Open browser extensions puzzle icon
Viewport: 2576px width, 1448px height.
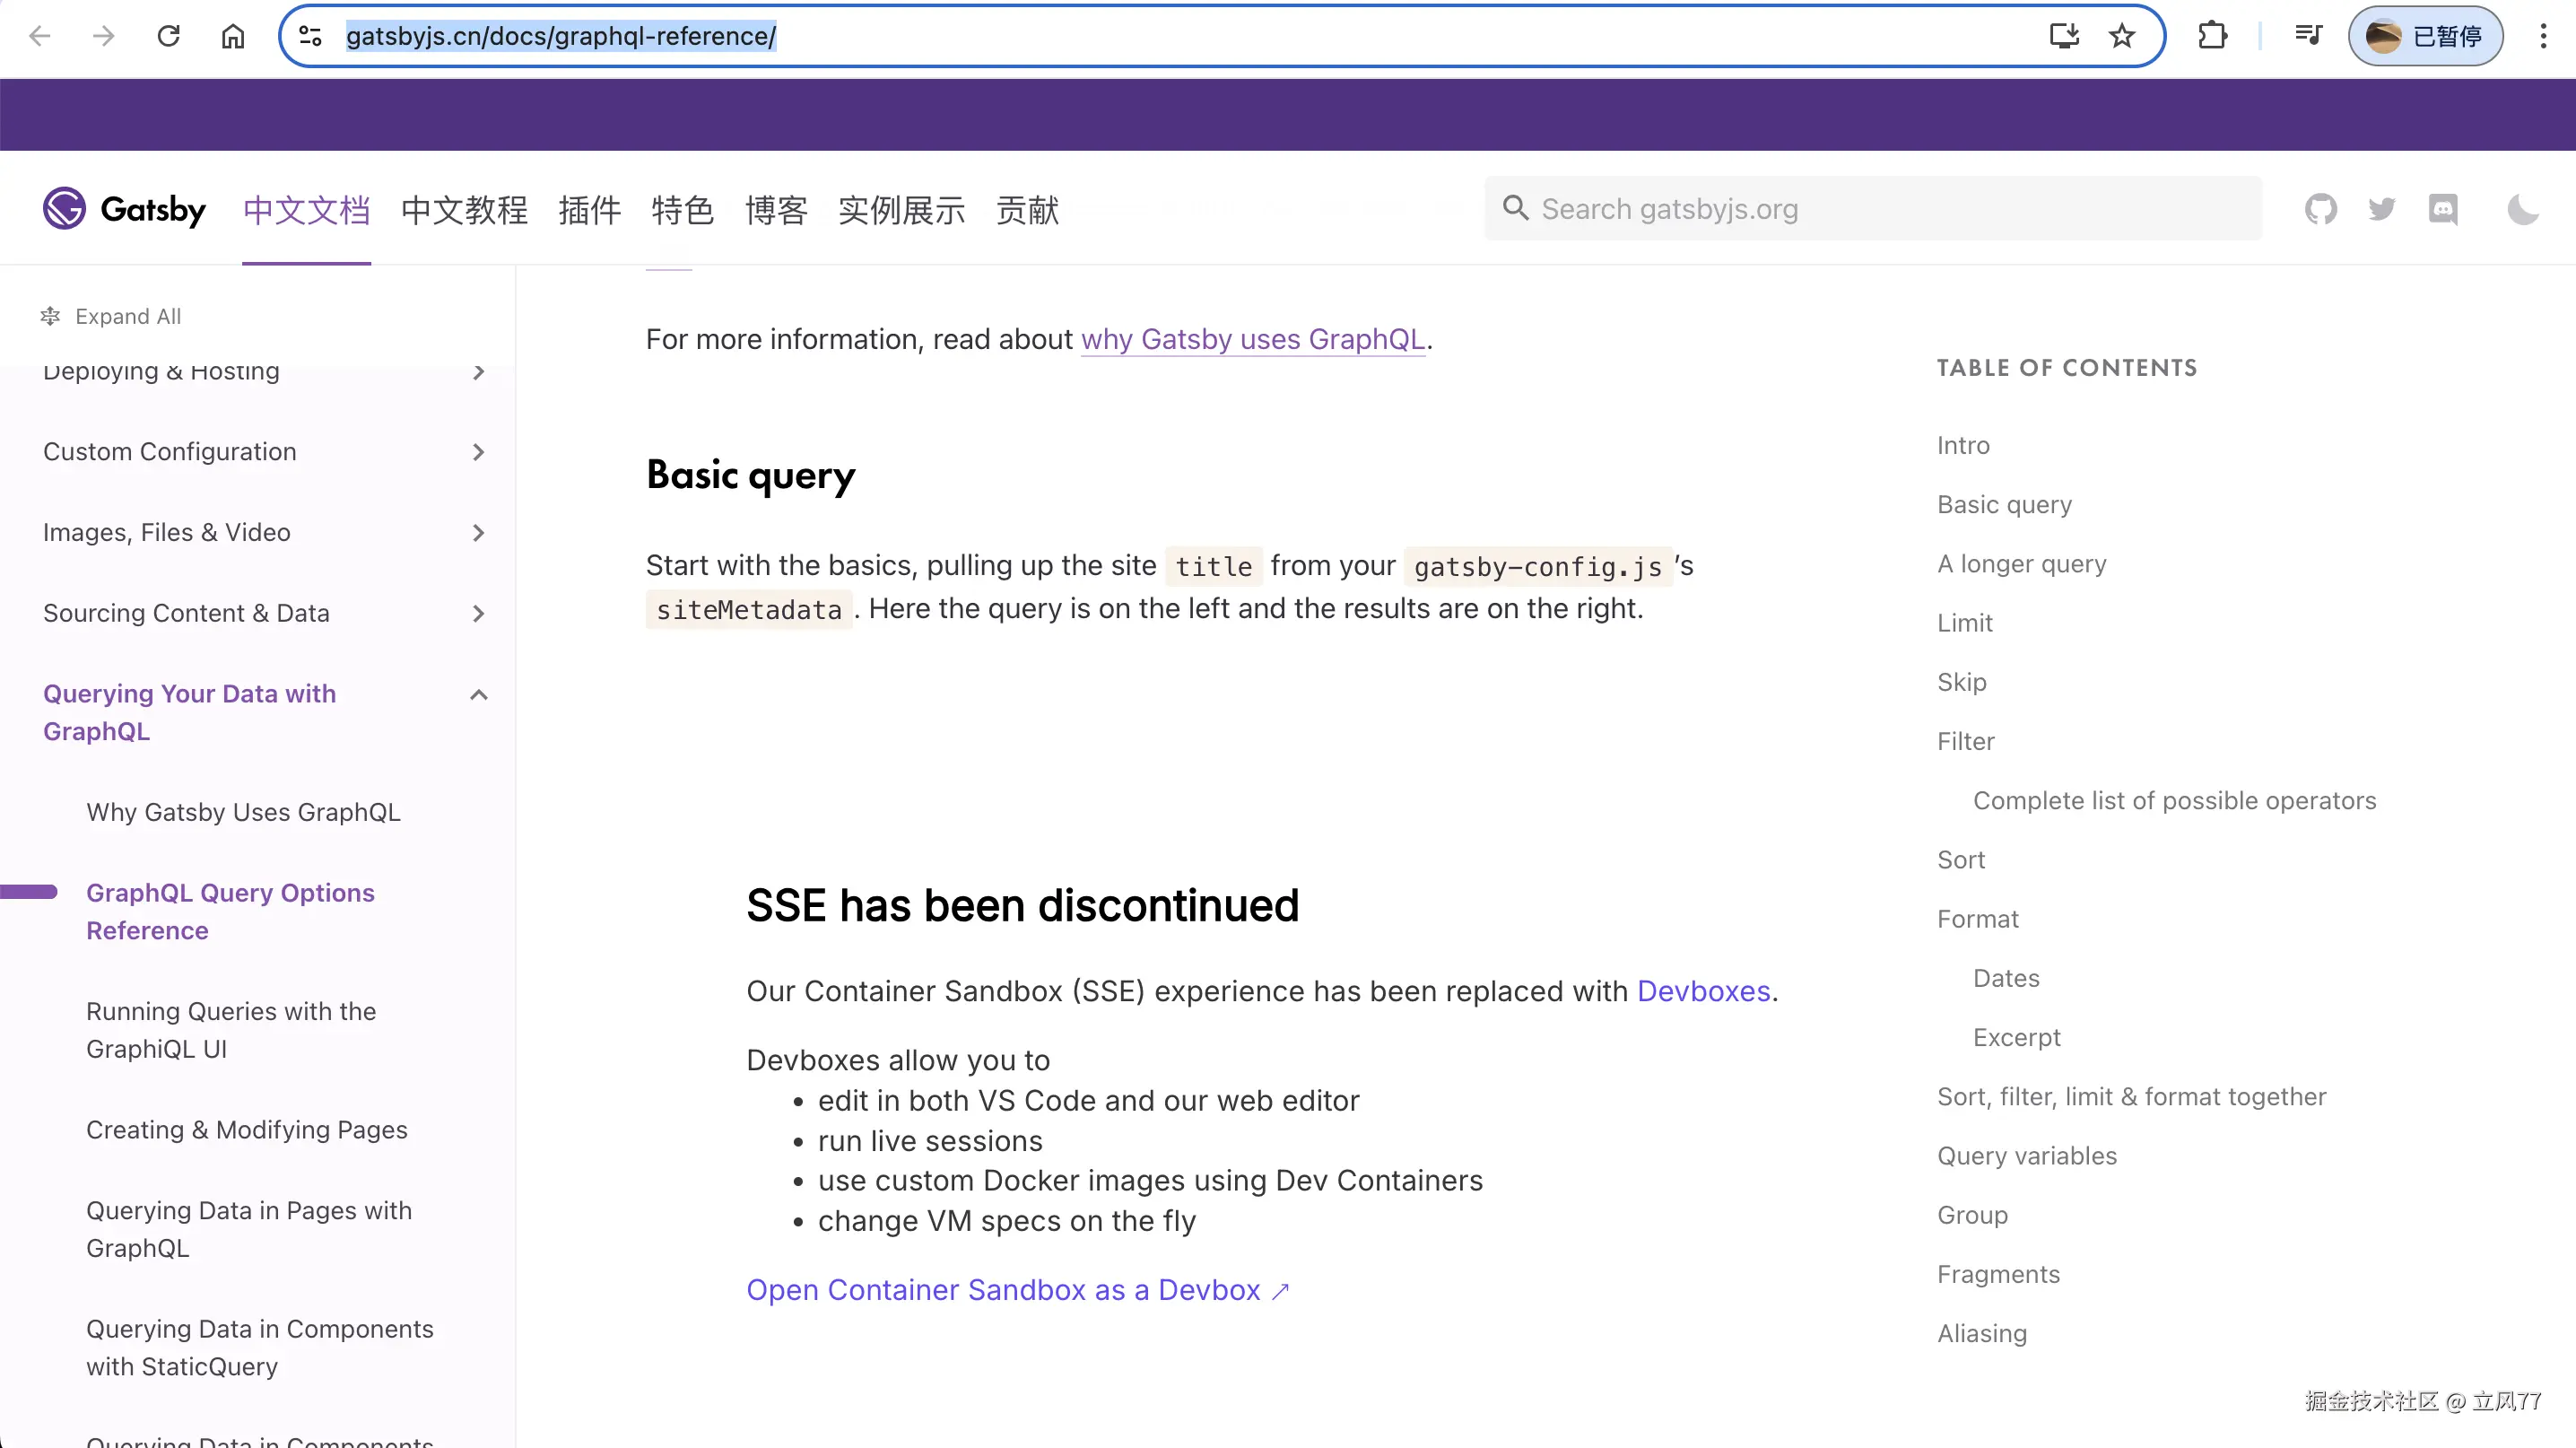2212,36
